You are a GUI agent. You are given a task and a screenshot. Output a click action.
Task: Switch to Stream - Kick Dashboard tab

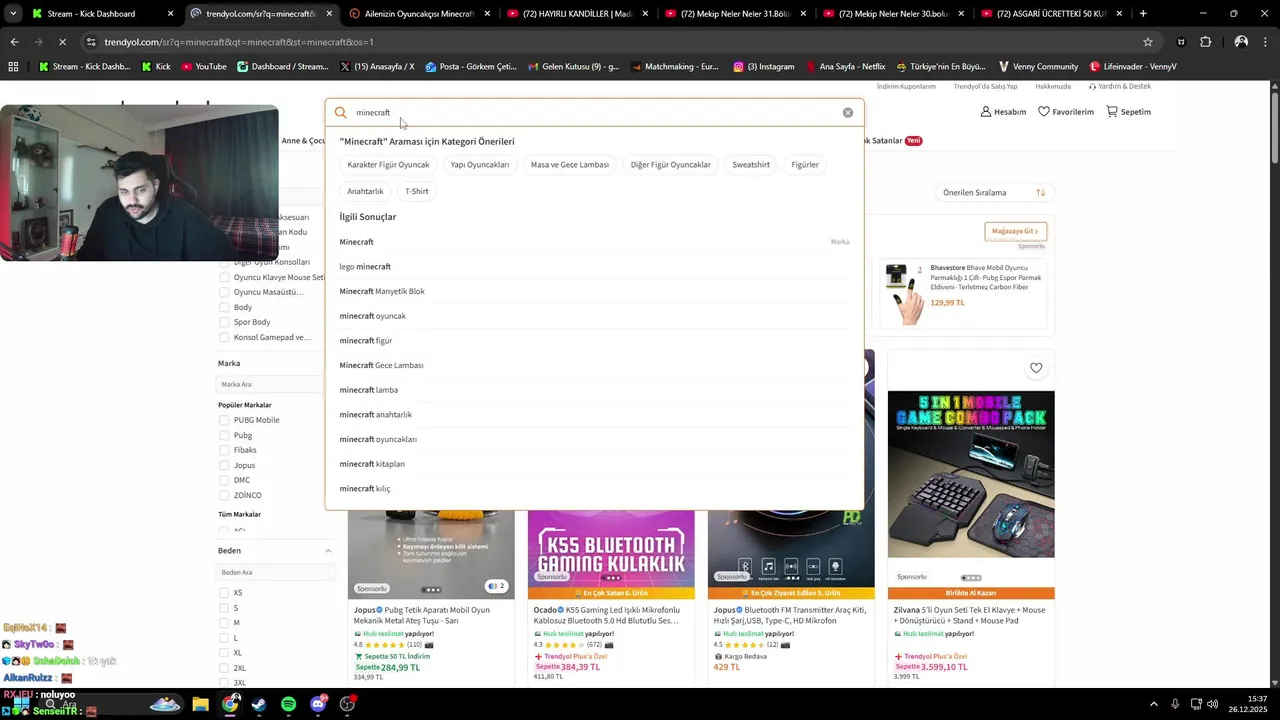pos(103,14)
